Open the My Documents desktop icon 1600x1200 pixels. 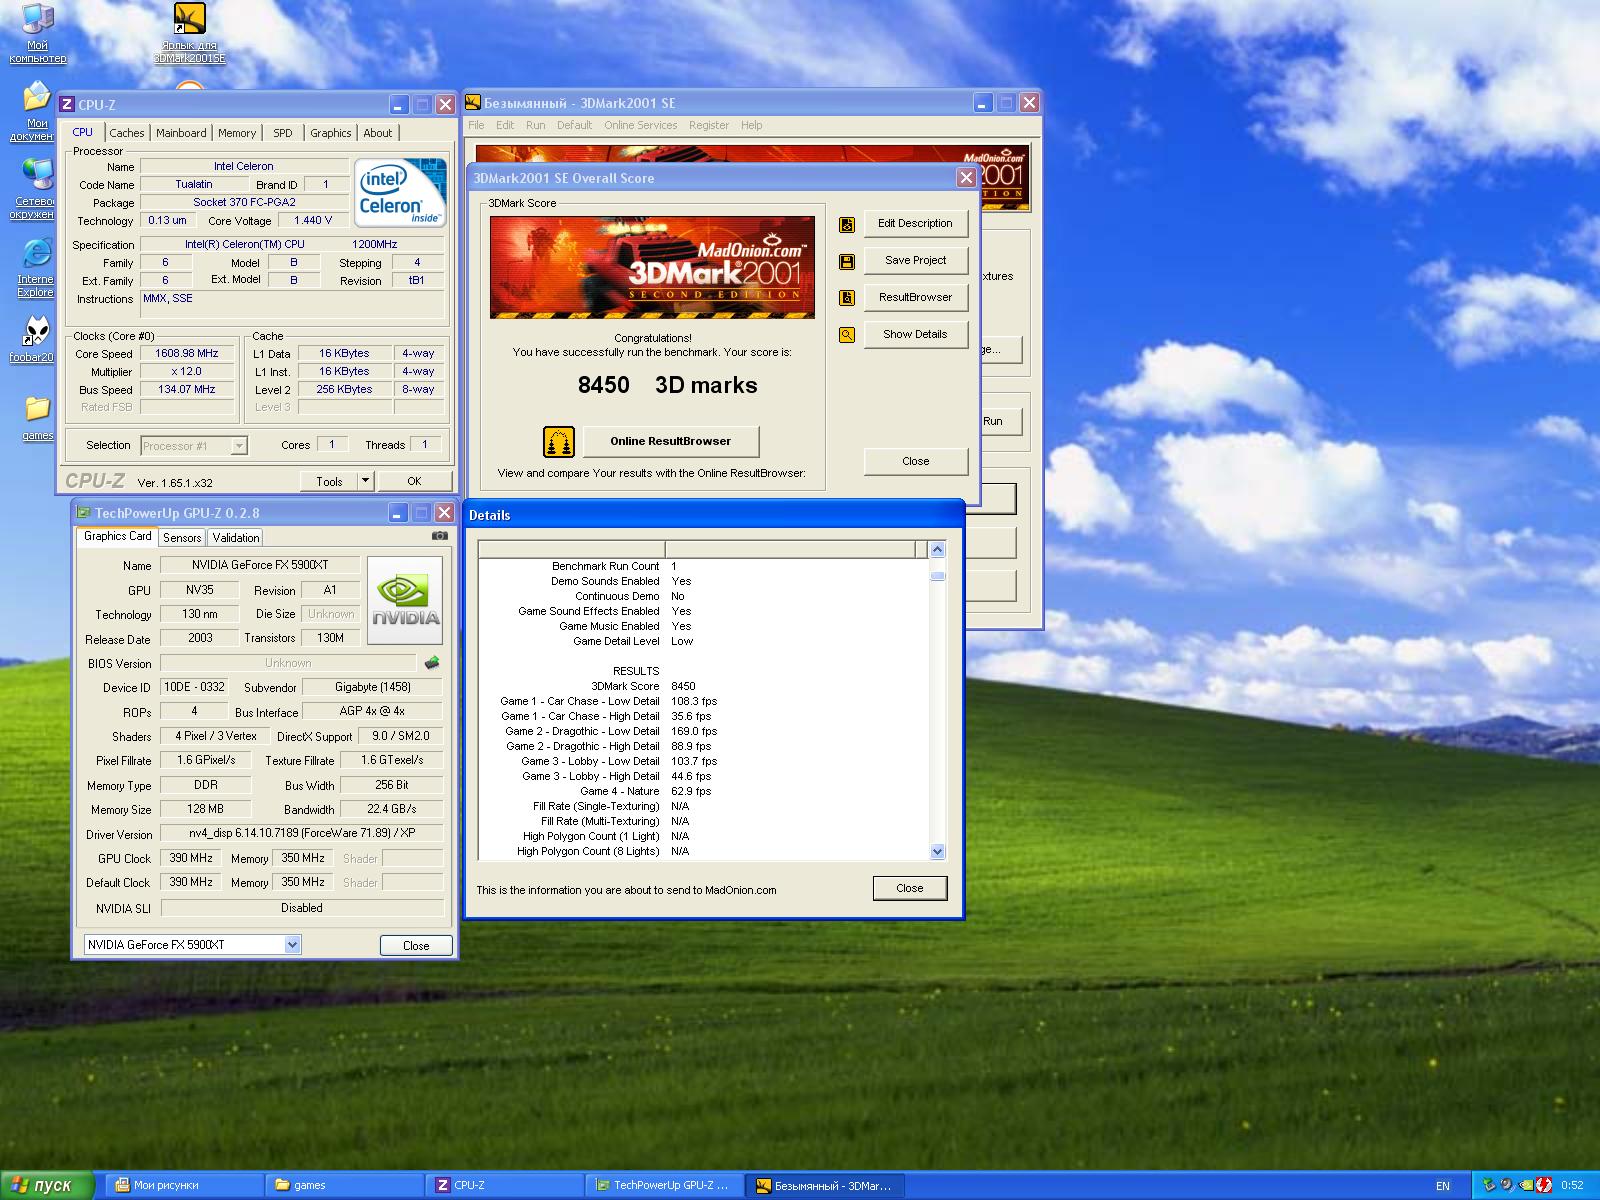click(37, 112)
